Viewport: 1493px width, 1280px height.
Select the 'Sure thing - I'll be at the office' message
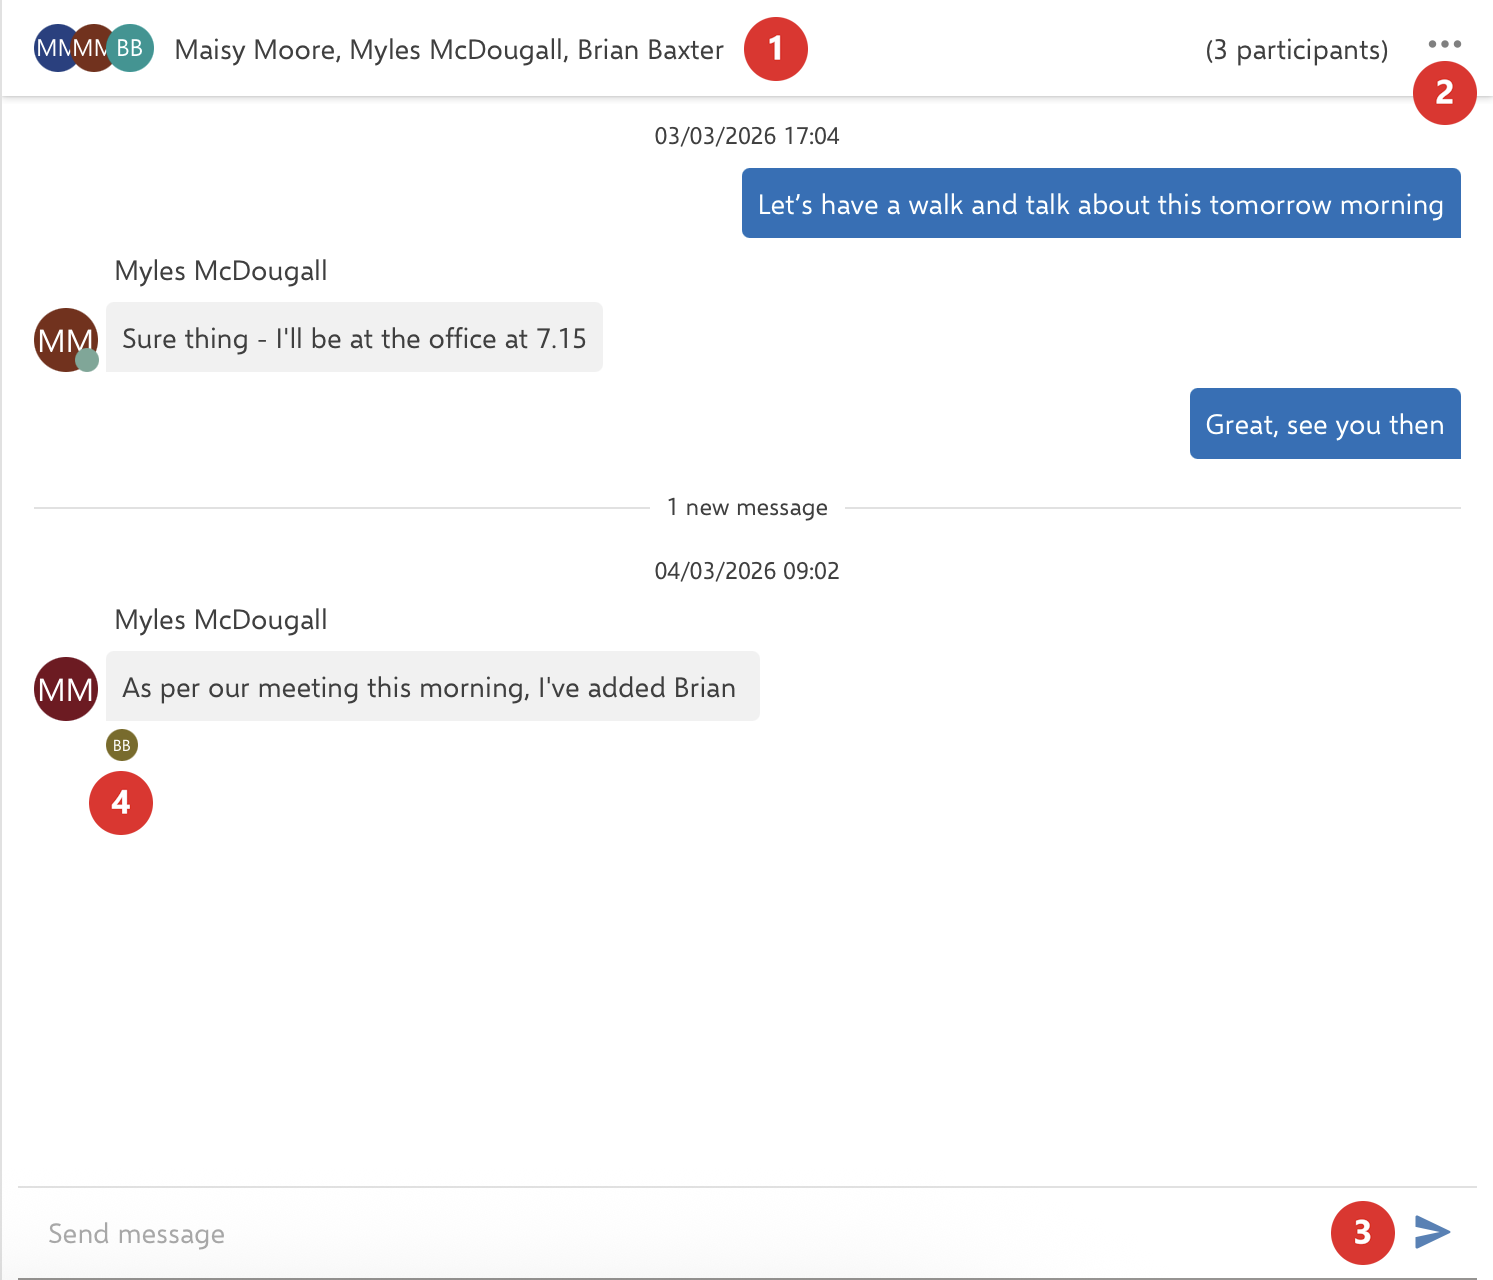pyautogui.click(x=354, y=337)
